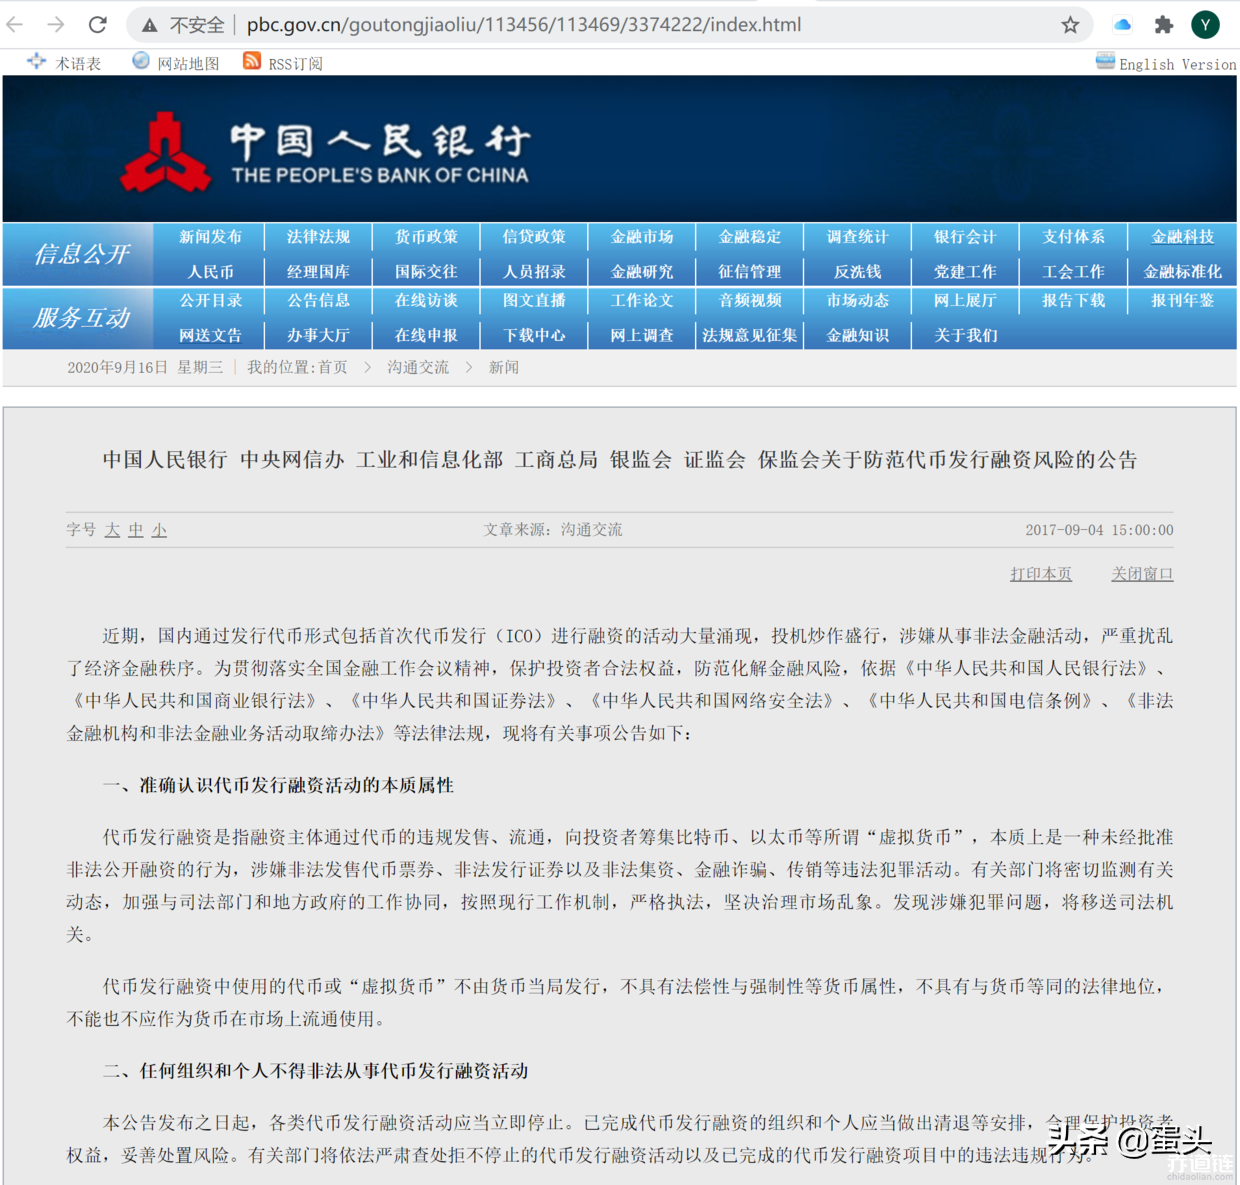Open 反洗钱 menu item
1240x1185 pixels.
pyautogui.click(x=858, y=272)
